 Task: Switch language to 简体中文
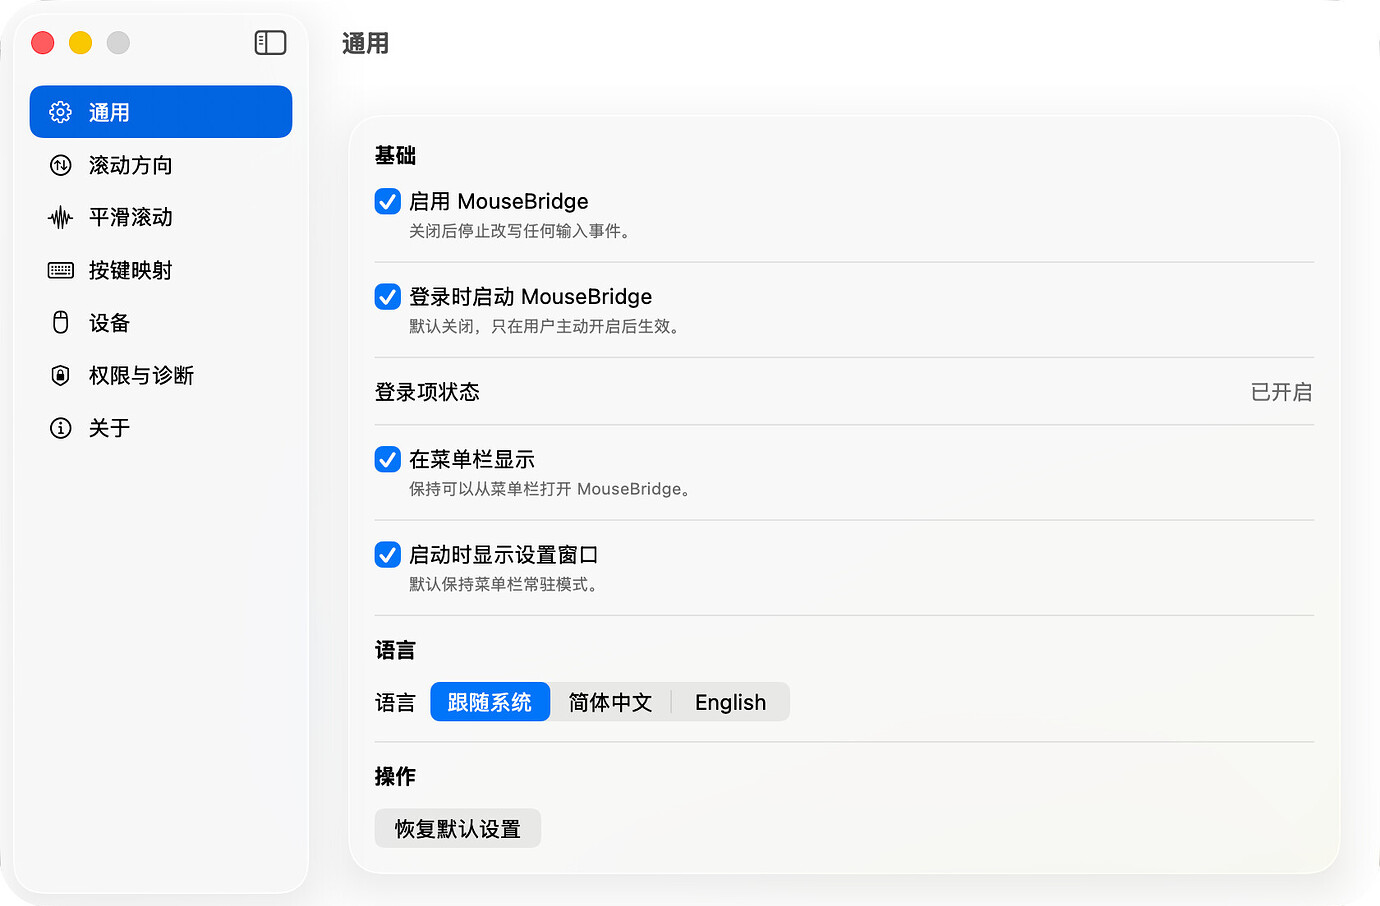[x=610, y=702]
